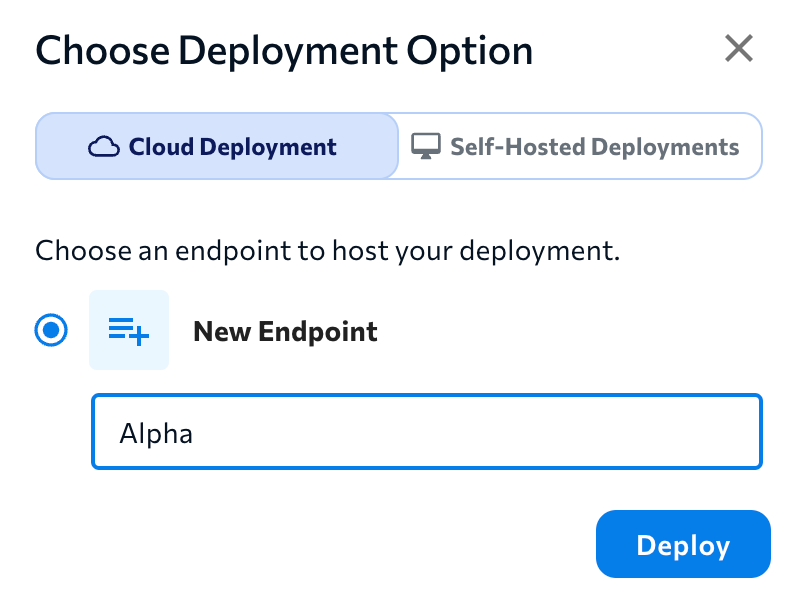The height and width of the screenshot is (594, 798).
Task: Click the New Endpoint list-plus icon
Action: [x=129, y=331]
